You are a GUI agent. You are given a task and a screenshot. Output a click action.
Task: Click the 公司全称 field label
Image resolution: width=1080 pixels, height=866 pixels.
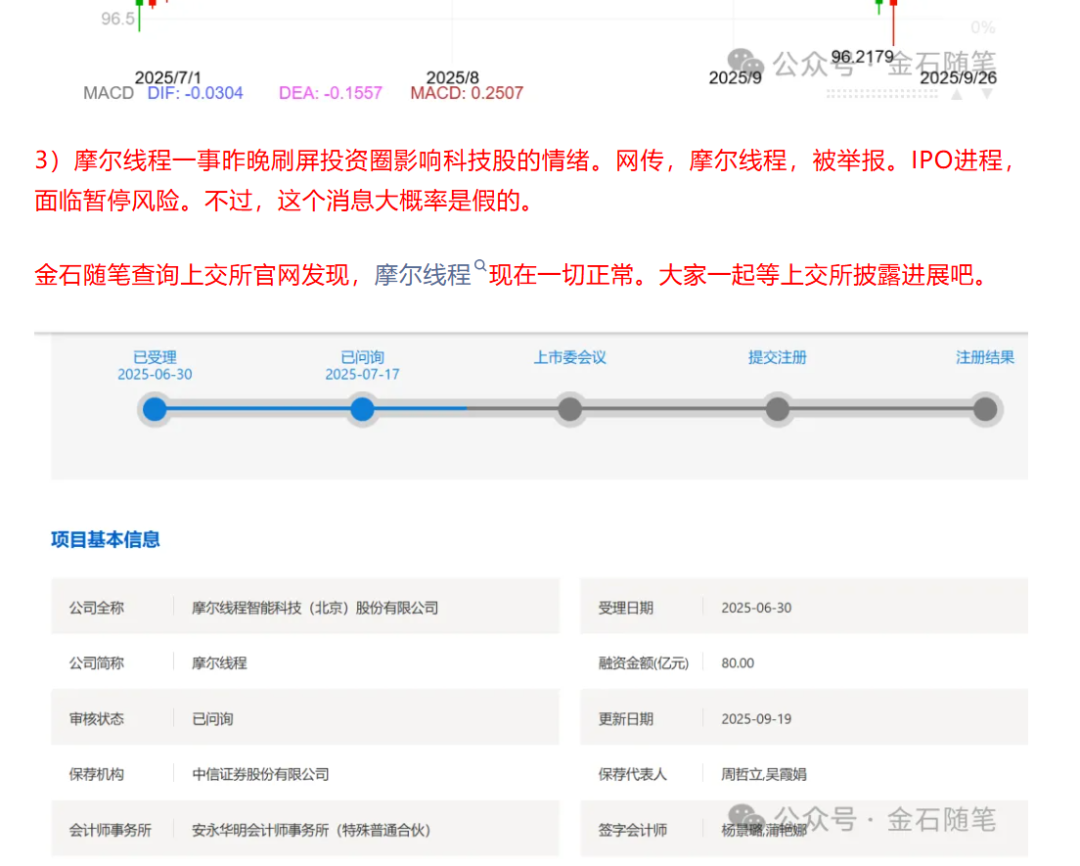[x=96, y=608]
